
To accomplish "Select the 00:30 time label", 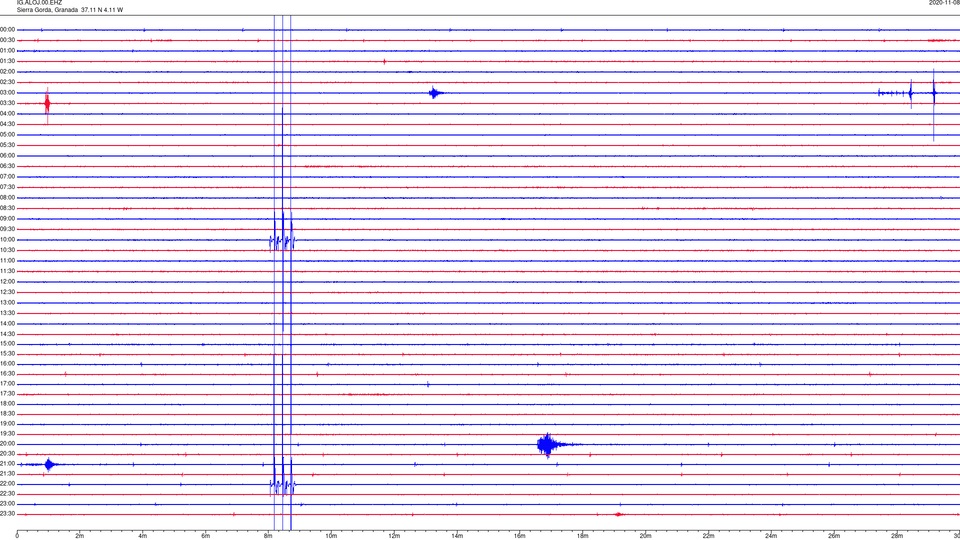I will click(7, 40).
